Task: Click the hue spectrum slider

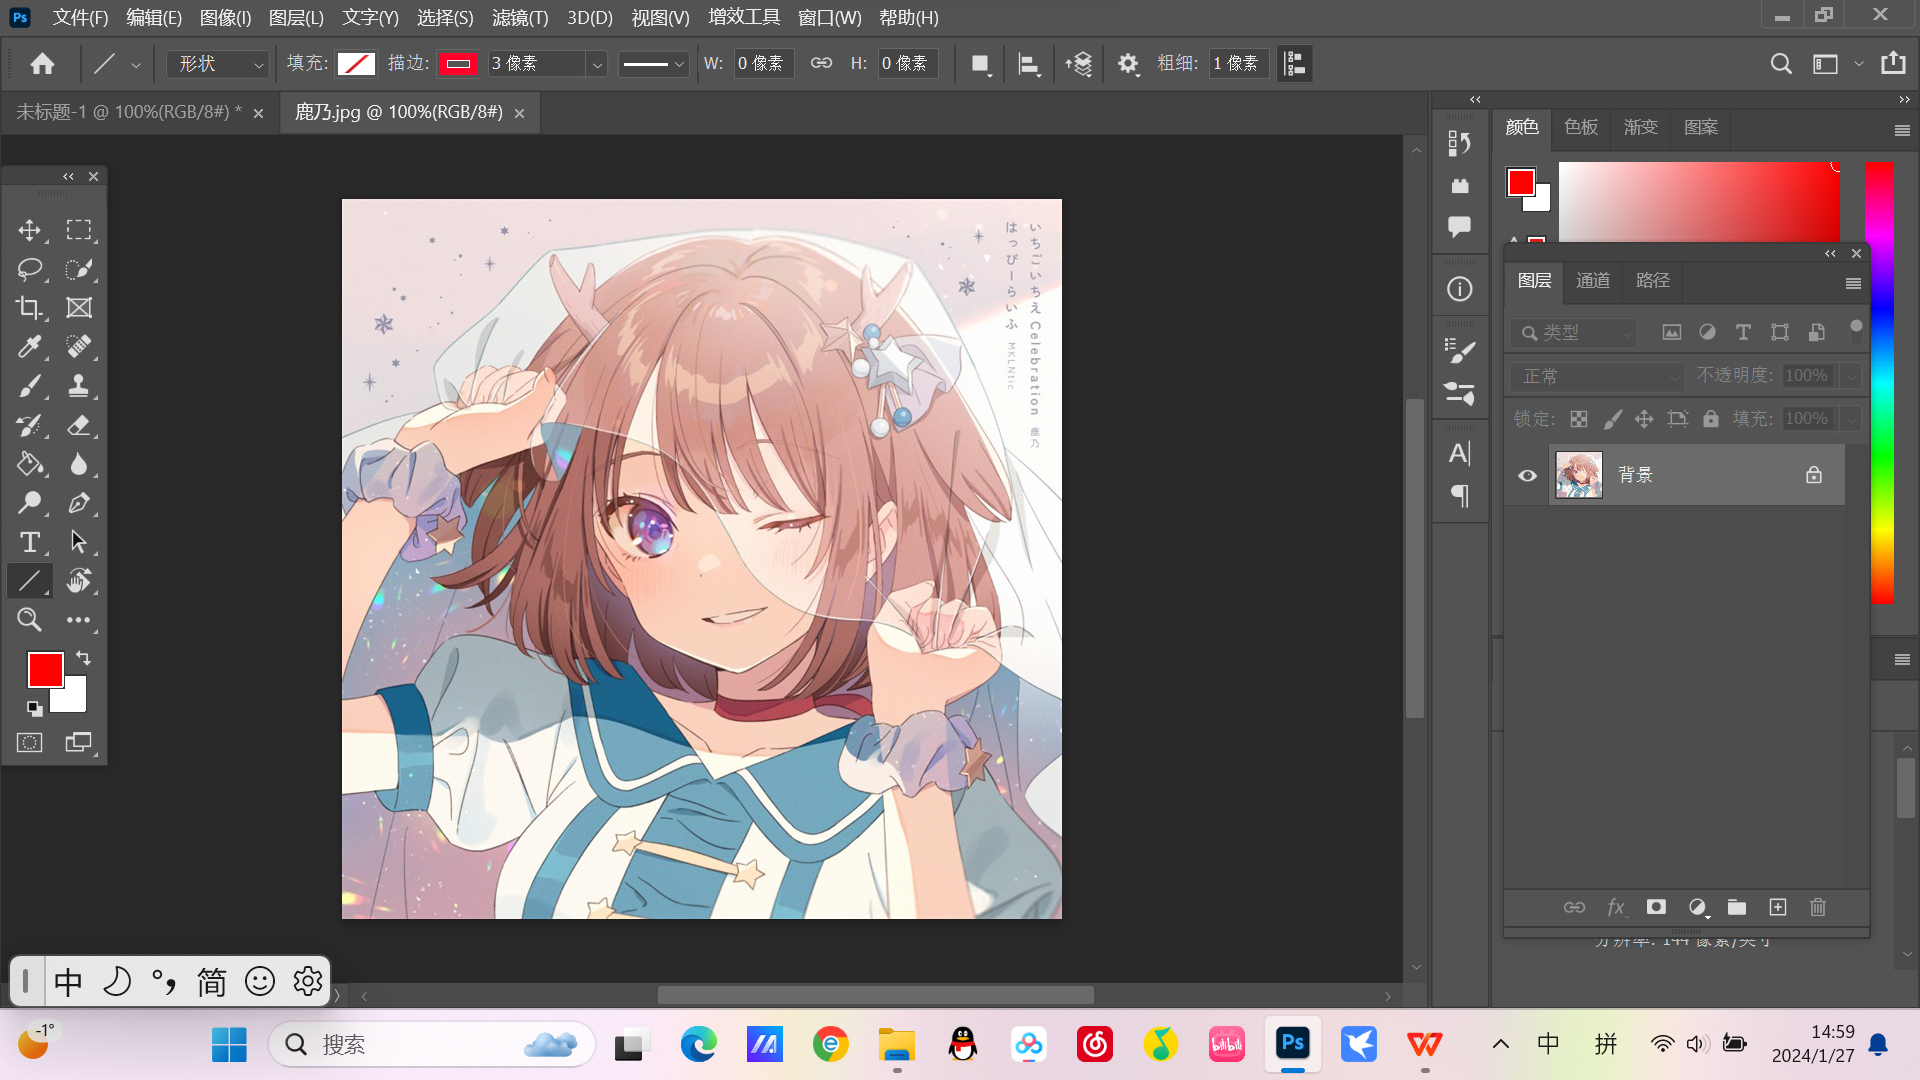Action: [x=1880, y=382]
